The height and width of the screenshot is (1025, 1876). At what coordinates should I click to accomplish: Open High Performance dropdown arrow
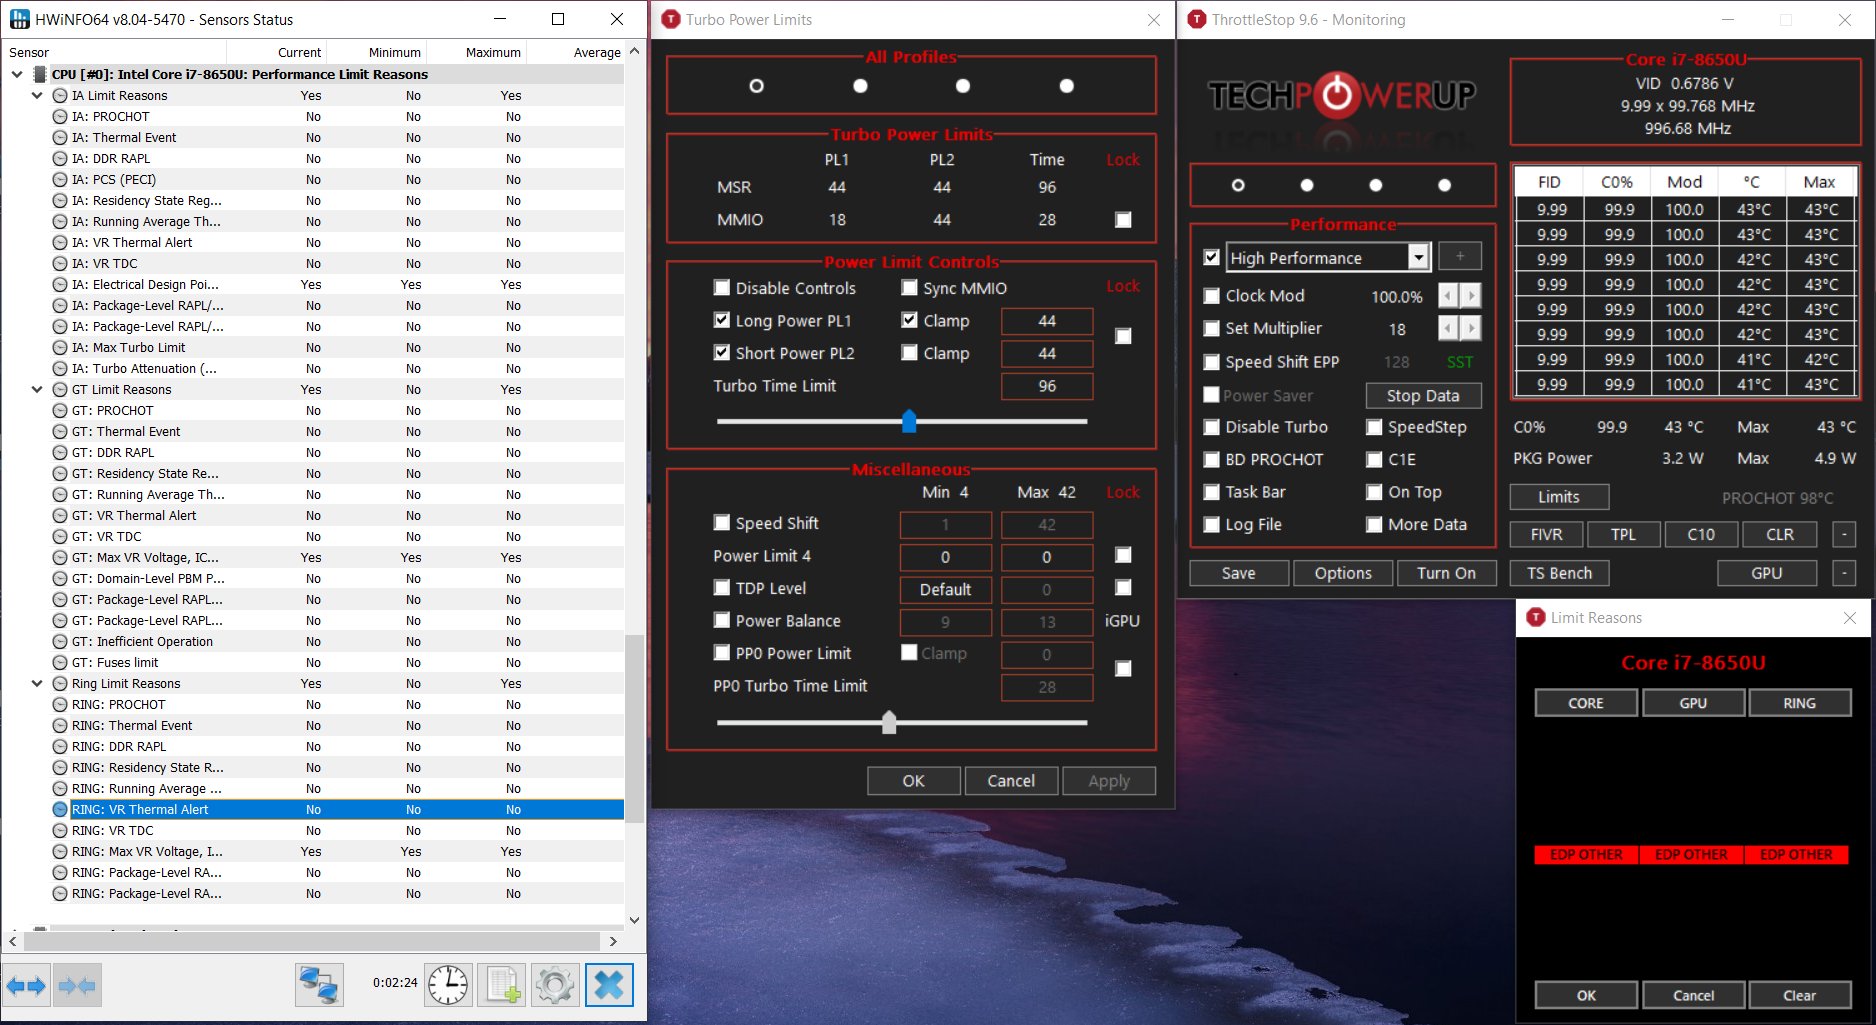tap(1418, 258)
